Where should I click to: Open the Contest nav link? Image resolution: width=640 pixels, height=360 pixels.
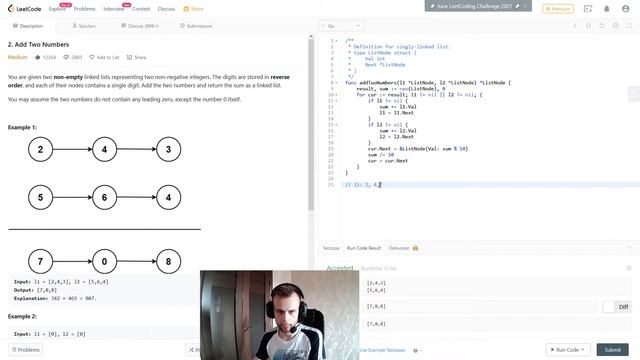141,9
